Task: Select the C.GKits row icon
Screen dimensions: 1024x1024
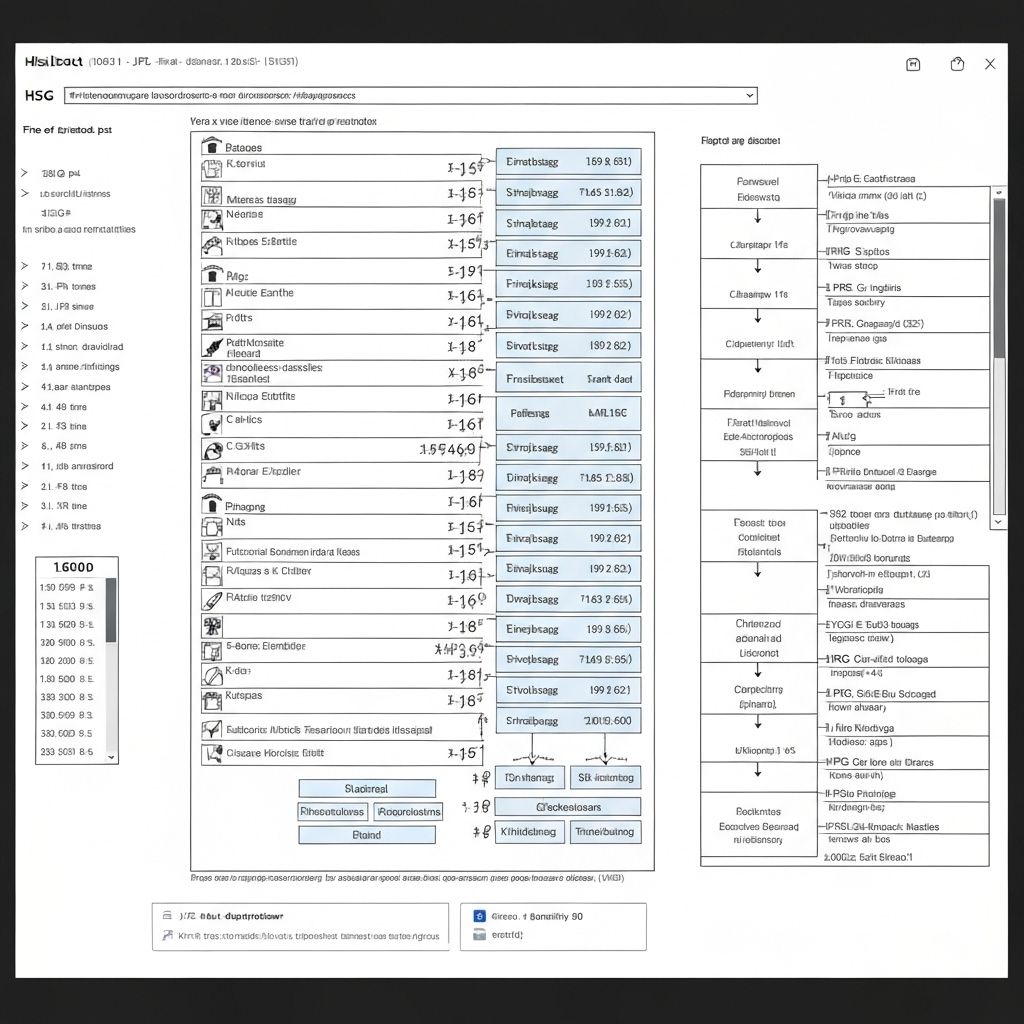Action: click(211, 450)
